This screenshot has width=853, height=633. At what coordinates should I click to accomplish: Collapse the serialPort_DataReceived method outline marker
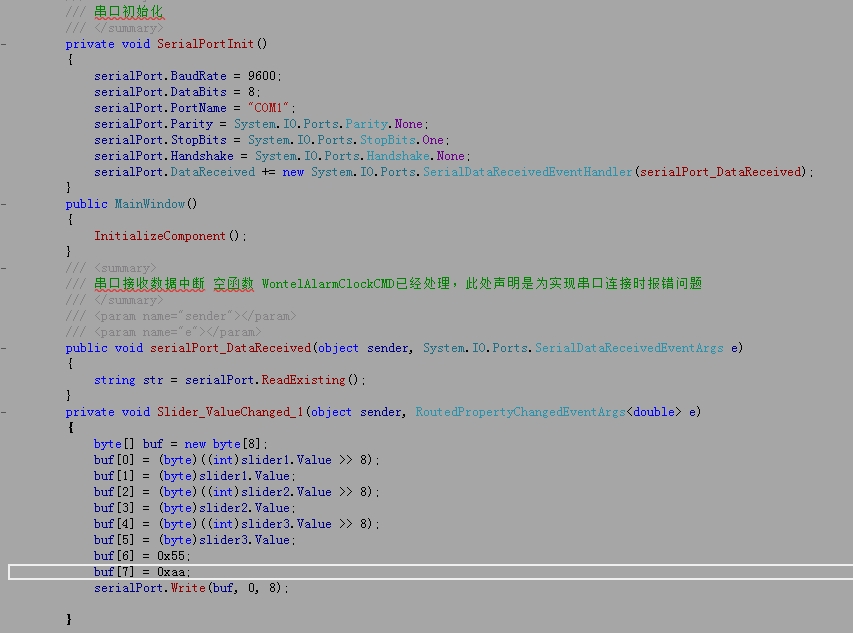click(x=3, y=348)
